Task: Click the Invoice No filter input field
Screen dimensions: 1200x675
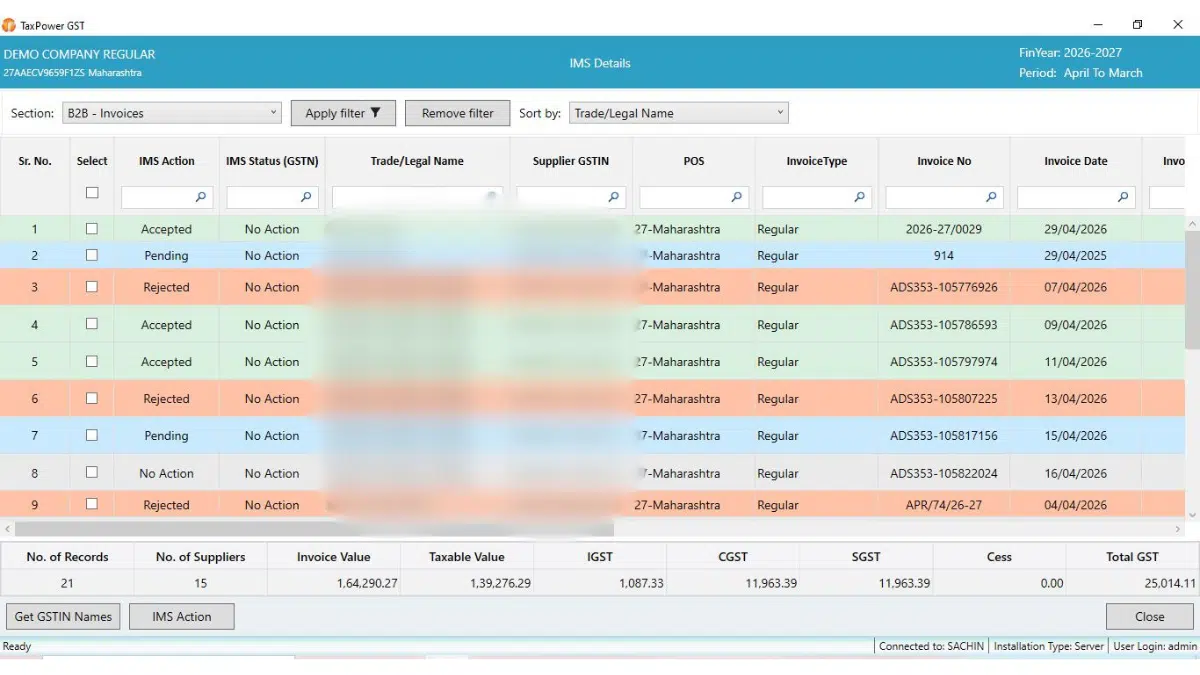Action: coord(944,198)
